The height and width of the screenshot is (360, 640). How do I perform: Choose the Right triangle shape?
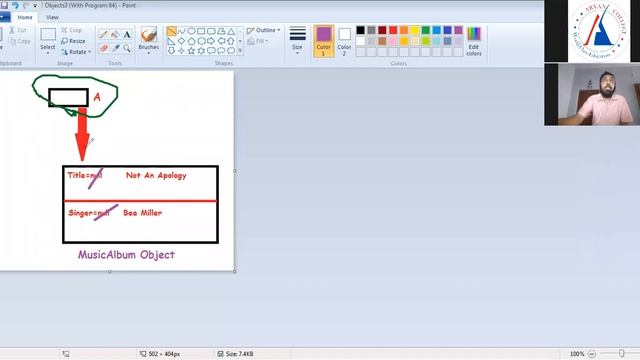tap(171, 41)
